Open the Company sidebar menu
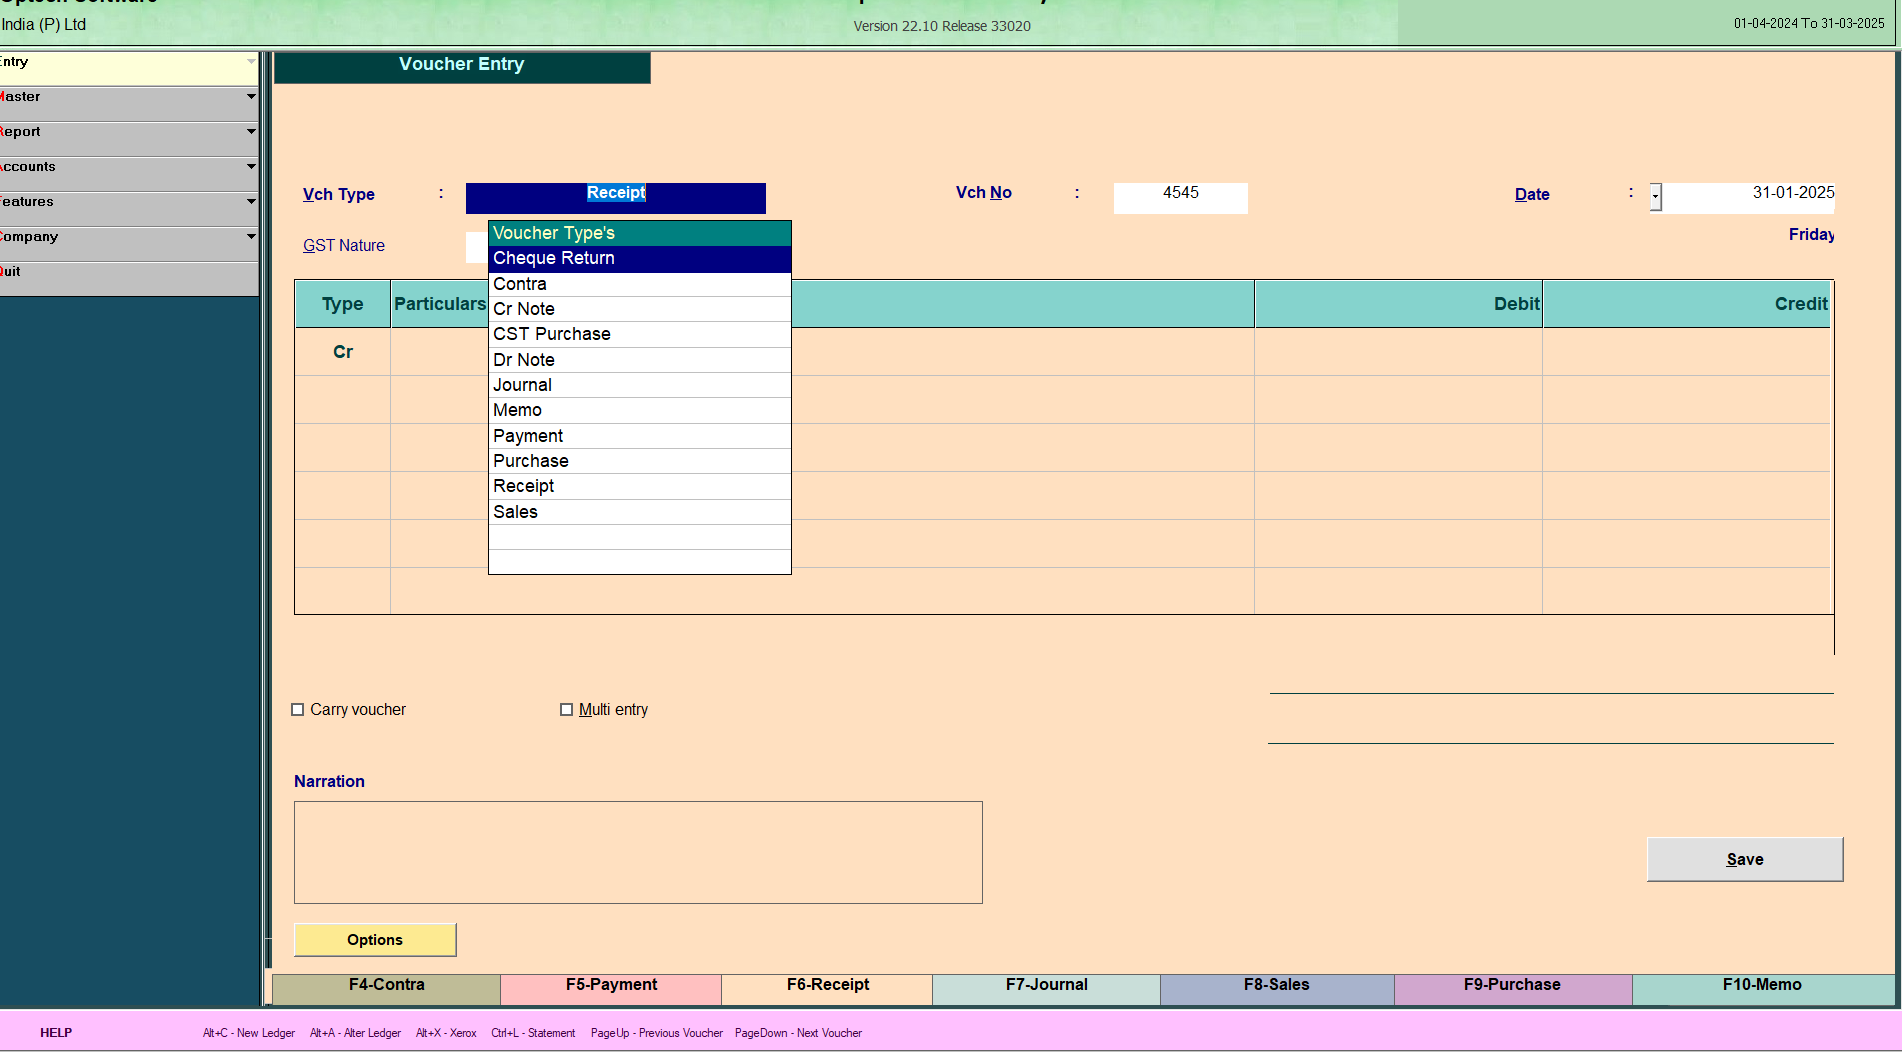The image size is (1902, 1052). coord(128,238)
